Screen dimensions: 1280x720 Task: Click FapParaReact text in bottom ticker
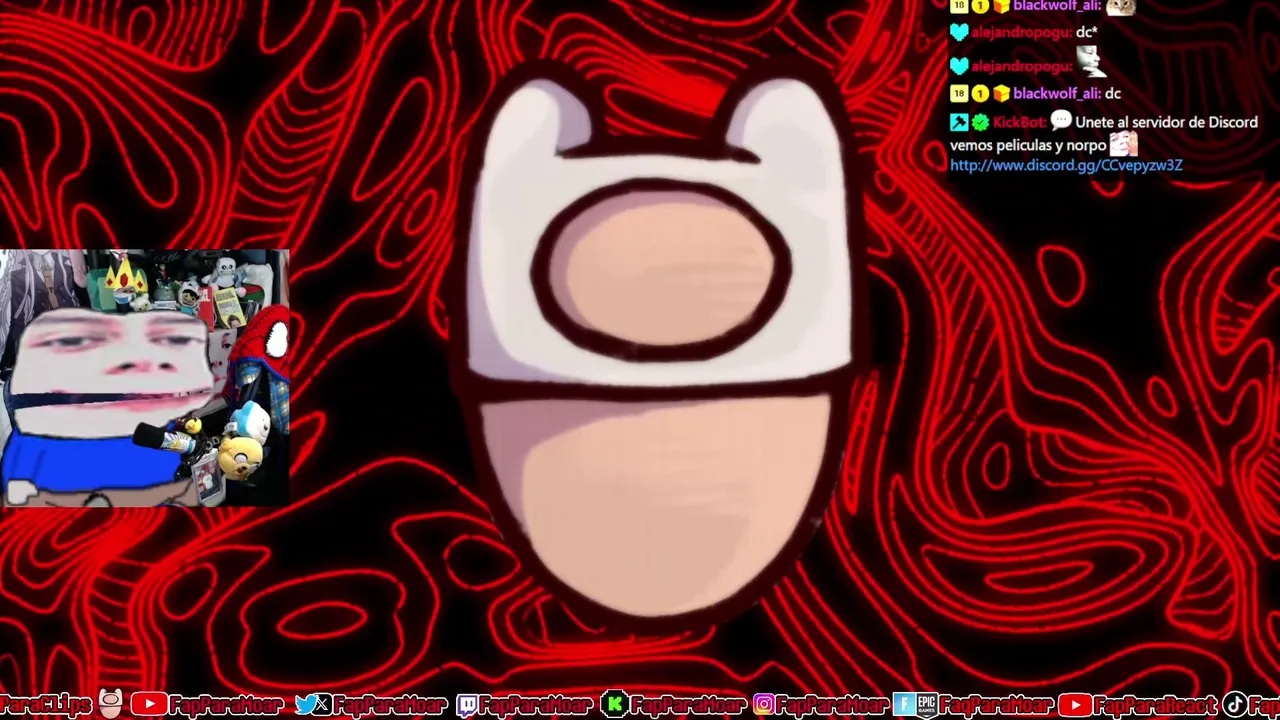(1155, 706)
